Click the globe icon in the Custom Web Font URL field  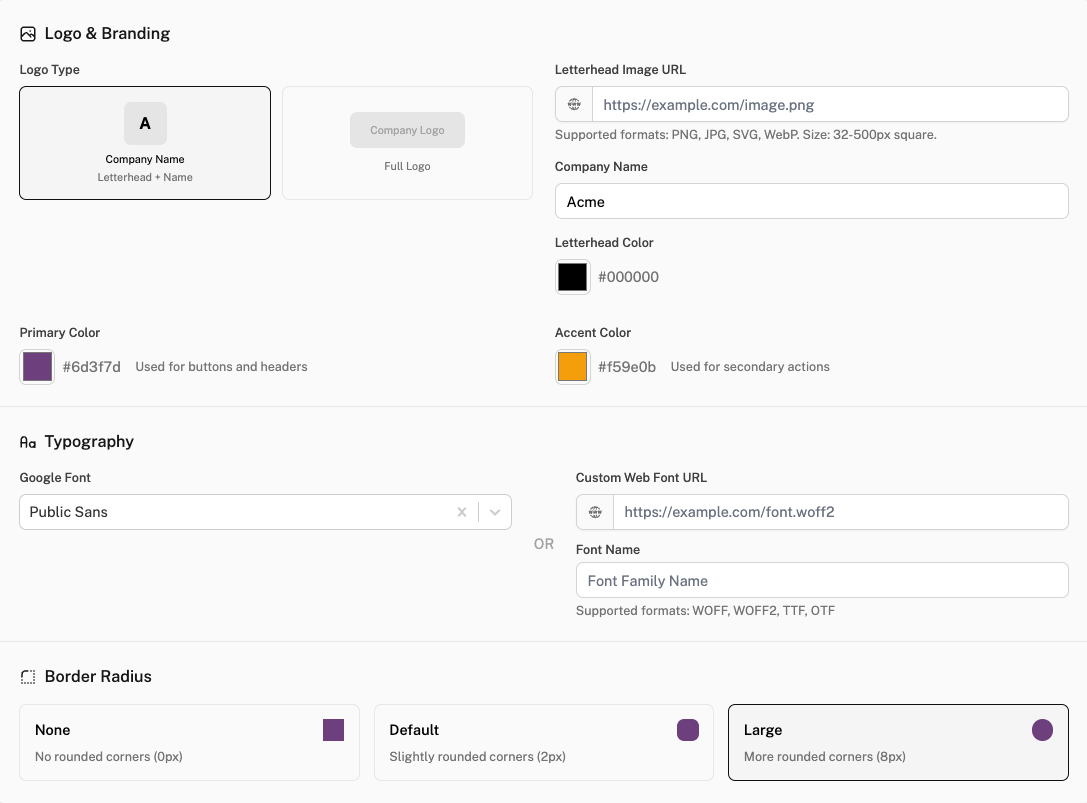click(594, 511)
